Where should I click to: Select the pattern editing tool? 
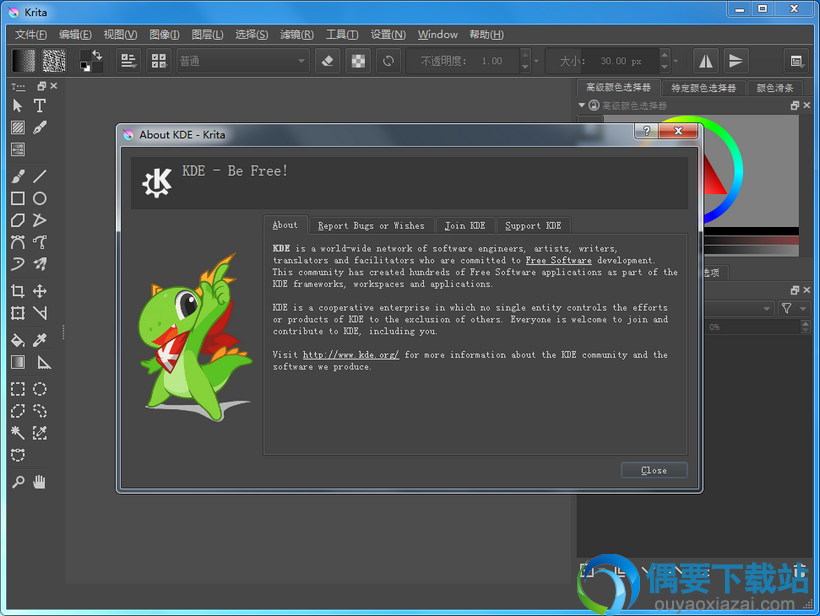coord(18,128)
